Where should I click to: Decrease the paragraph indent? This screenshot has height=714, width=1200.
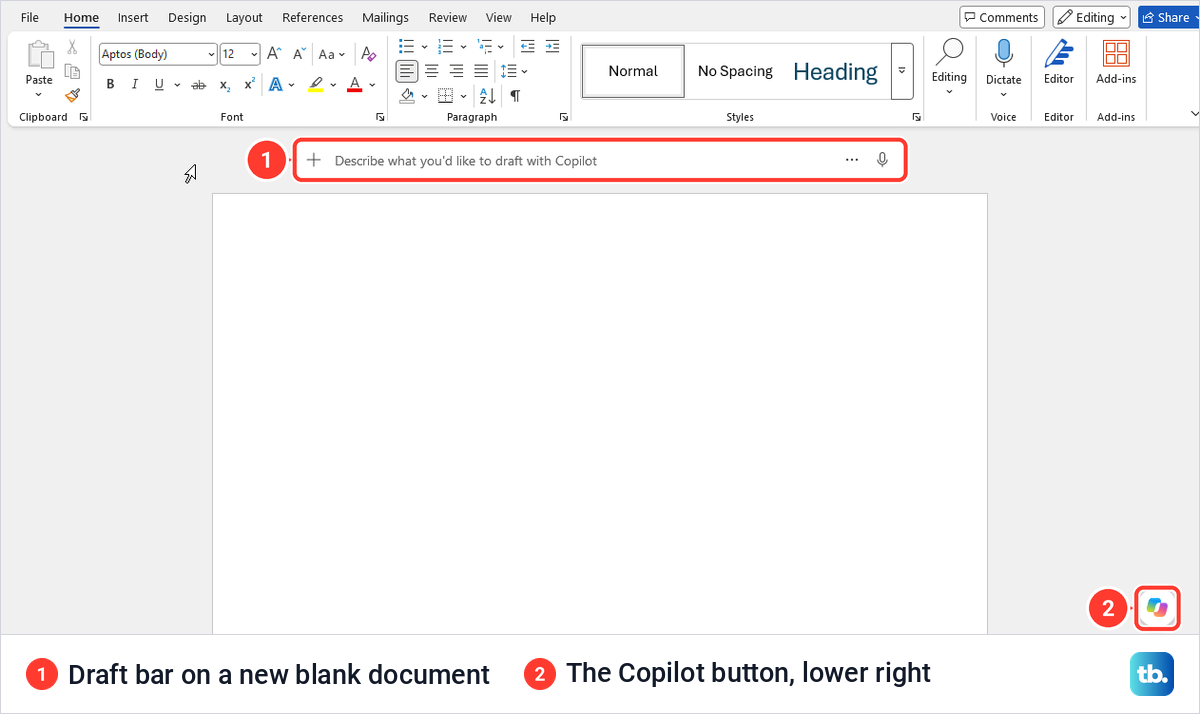coord(527,46)
